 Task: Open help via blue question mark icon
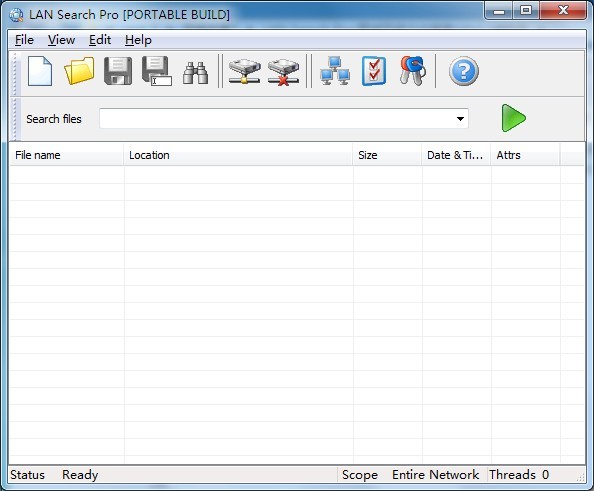pos(464,71)
